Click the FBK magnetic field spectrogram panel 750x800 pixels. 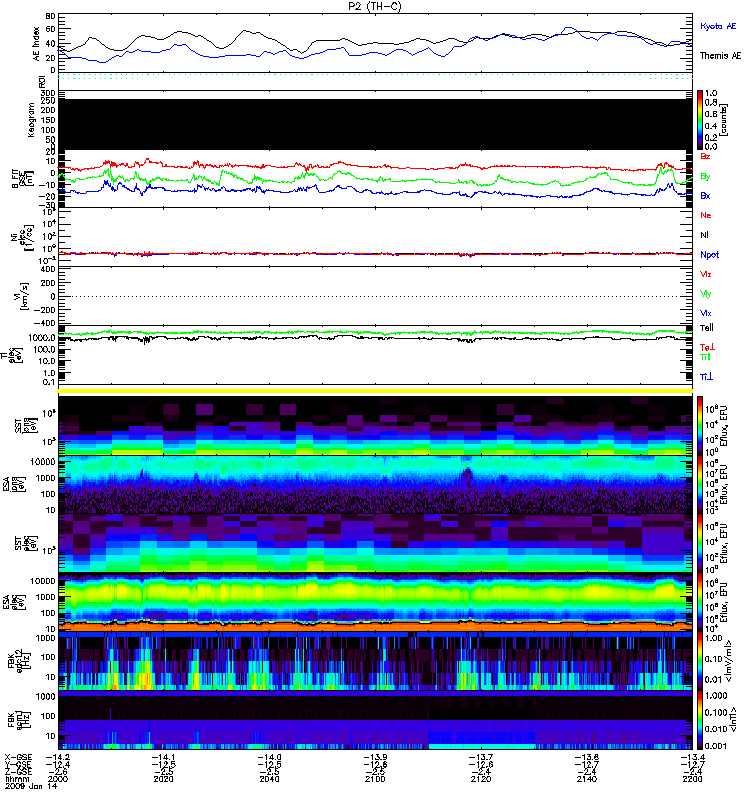click(x=375, y=720)
